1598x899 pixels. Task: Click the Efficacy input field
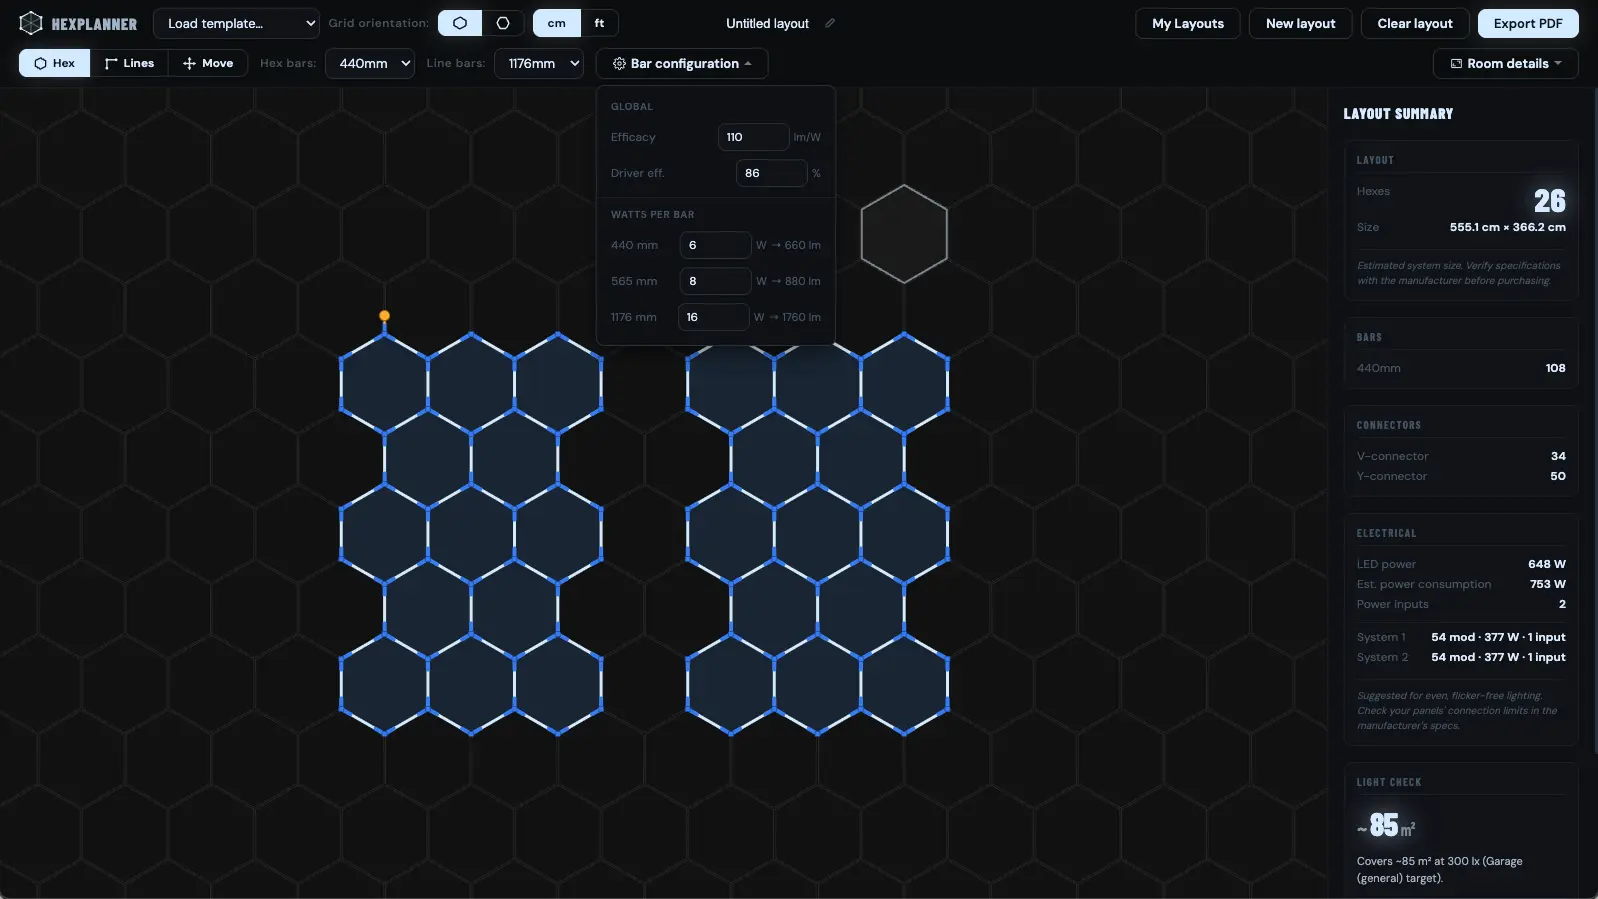point(753,137)
